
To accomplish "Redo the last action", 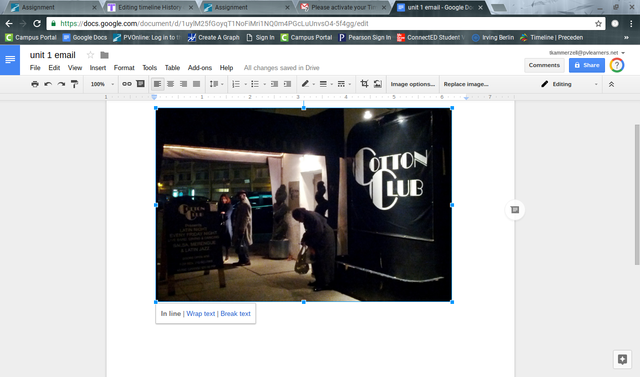I will pos(61,84).
